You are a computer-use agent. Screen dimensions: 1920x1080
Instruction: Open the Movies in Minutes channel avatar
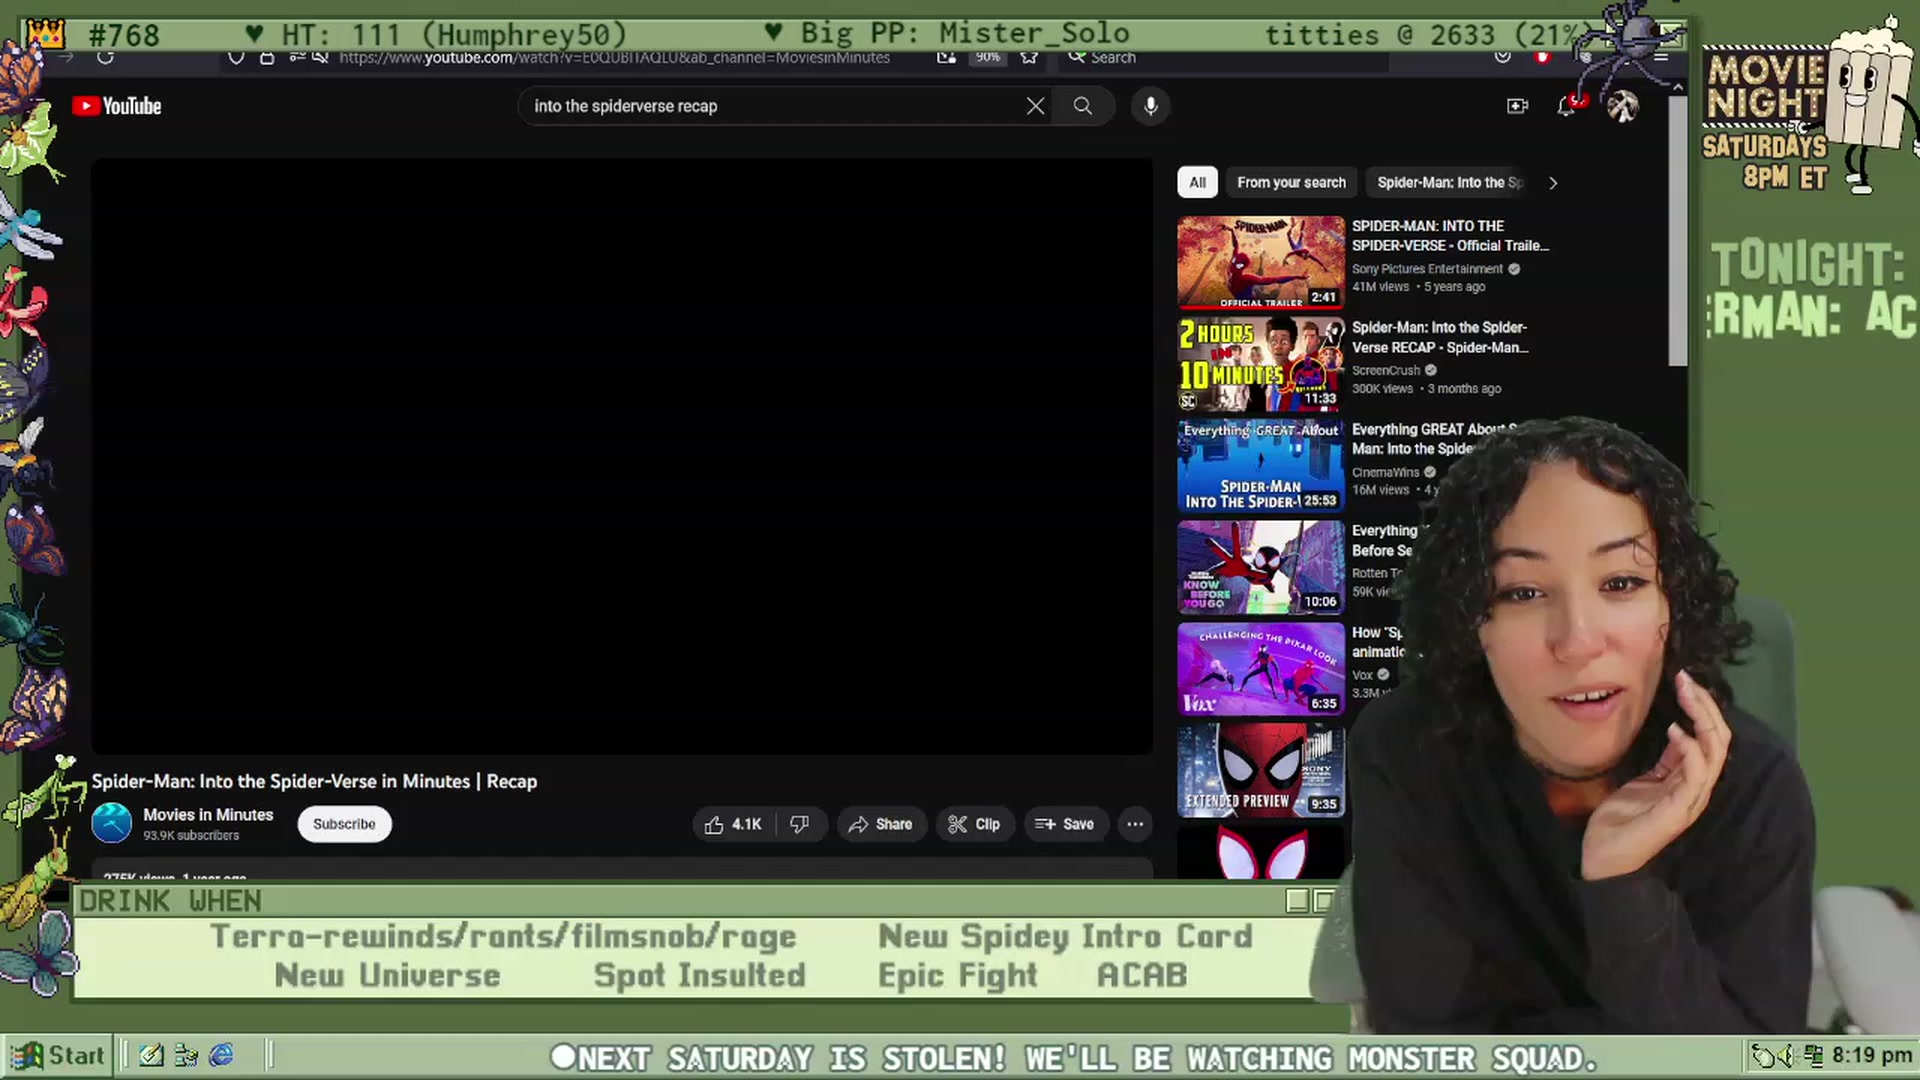111,823
